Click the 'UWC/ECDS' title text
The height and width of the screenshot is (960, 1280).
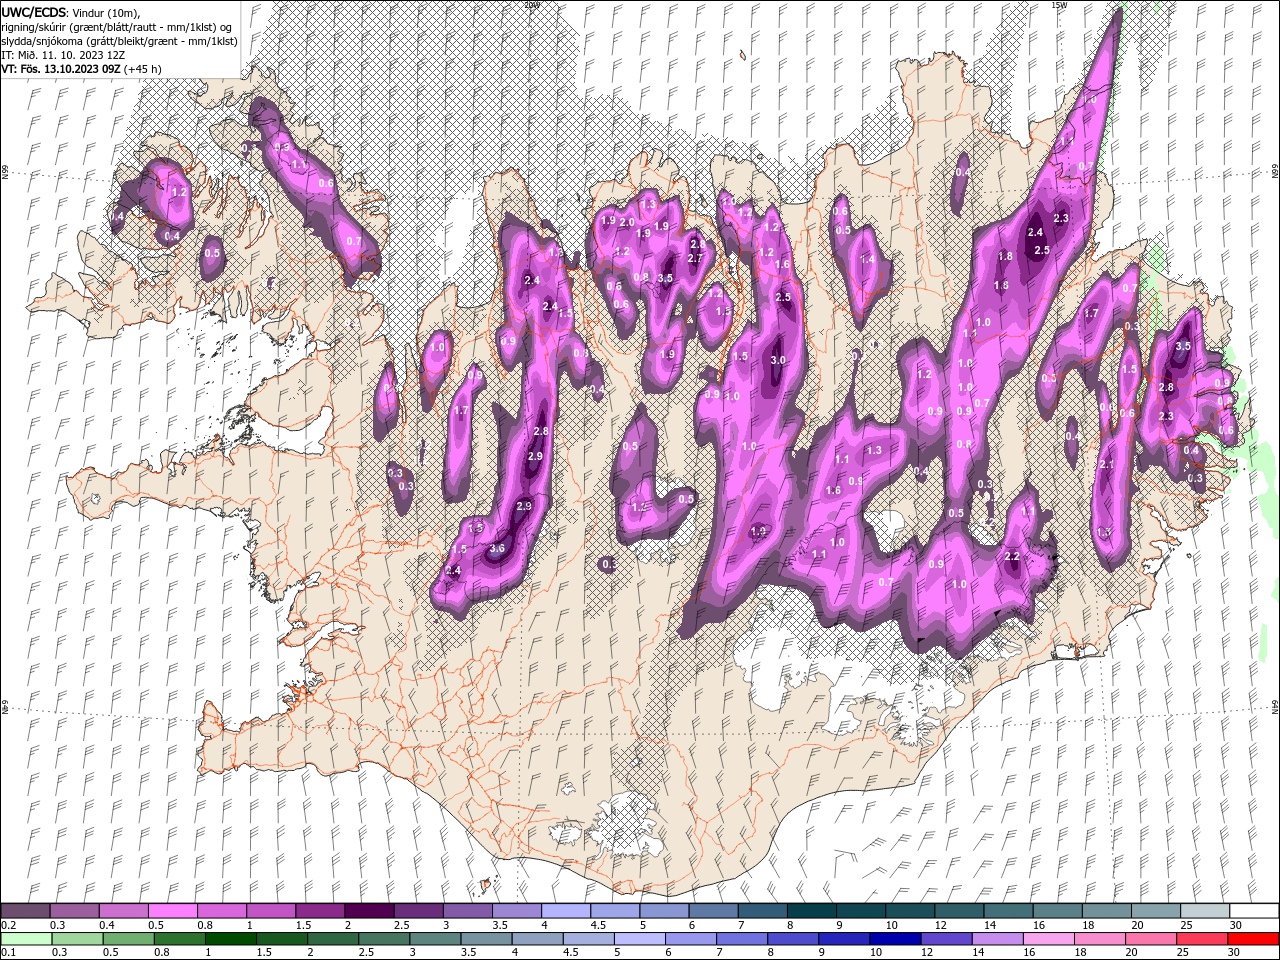click(x=35, y=12)
